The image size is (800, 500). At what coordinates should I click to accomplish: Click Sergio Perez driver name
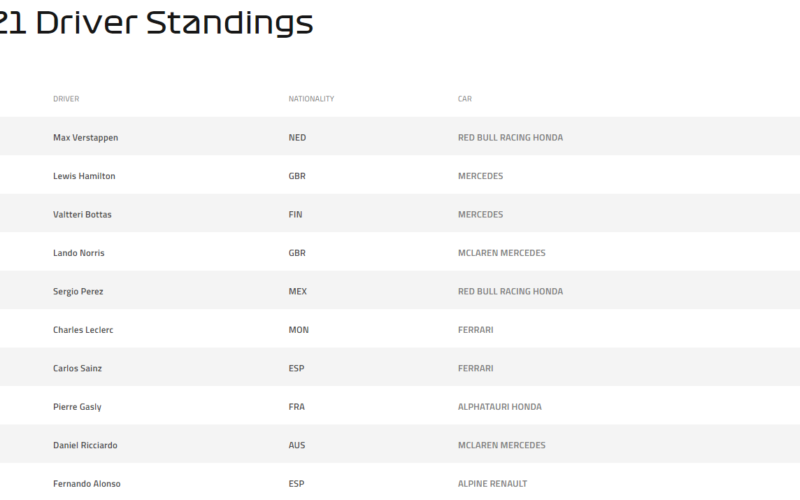(x=78, y=291)
